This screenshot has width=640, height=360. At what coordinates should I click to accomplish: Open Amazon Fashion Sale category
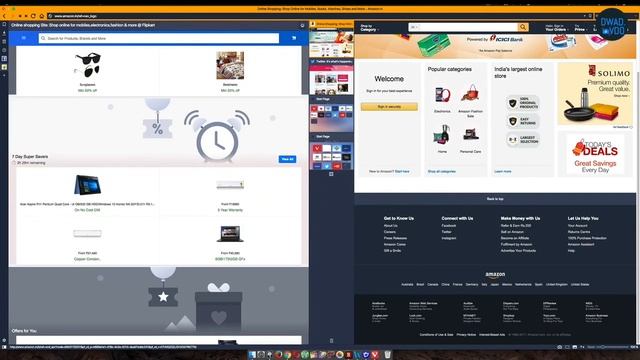(x=470, y=101)
